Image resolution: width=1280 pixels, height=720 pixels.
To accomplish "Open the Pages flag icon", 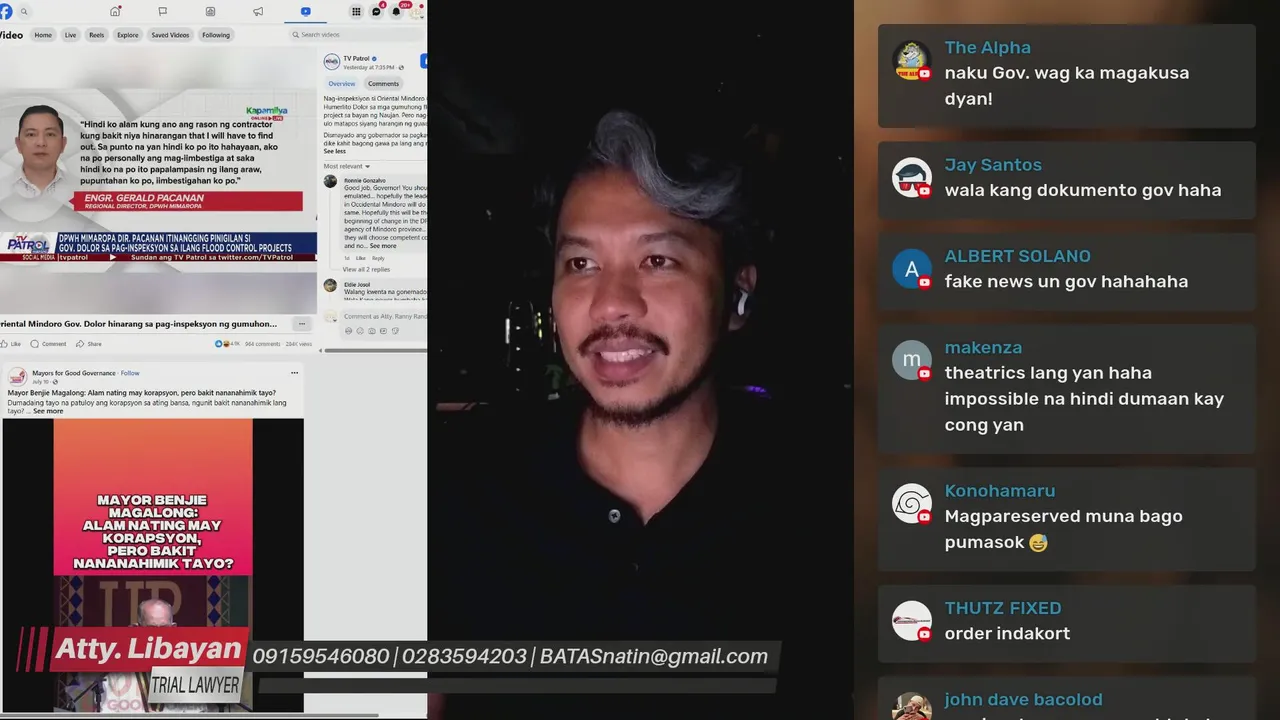I will [163, 11].
